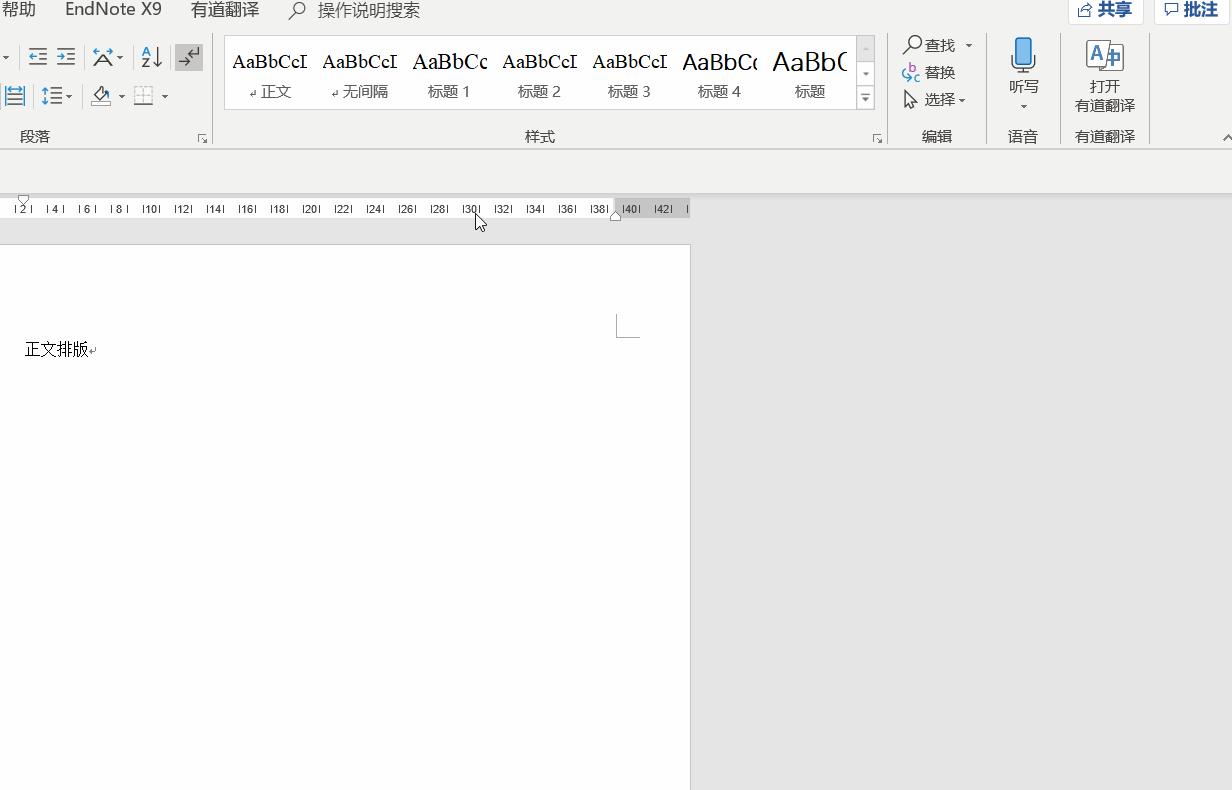Click the increase indent icon
This screenshot has height=790, width=1232.
[x=66, y=57]
